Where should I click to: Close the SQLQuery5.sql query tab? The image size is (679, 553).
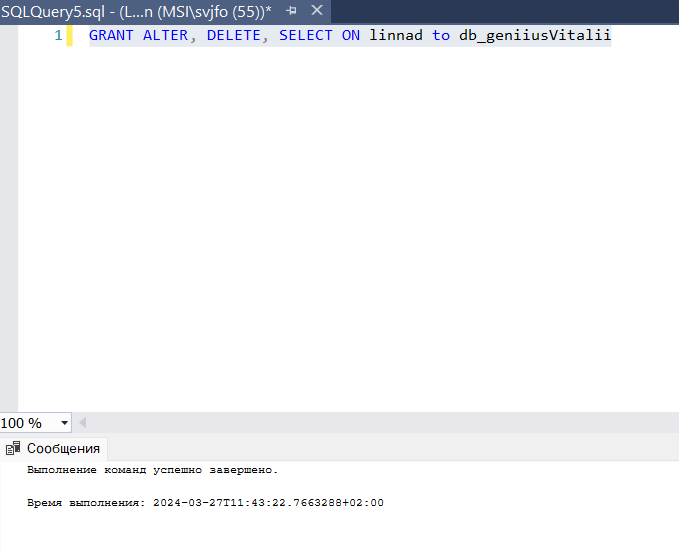click(x=317, y=10)
